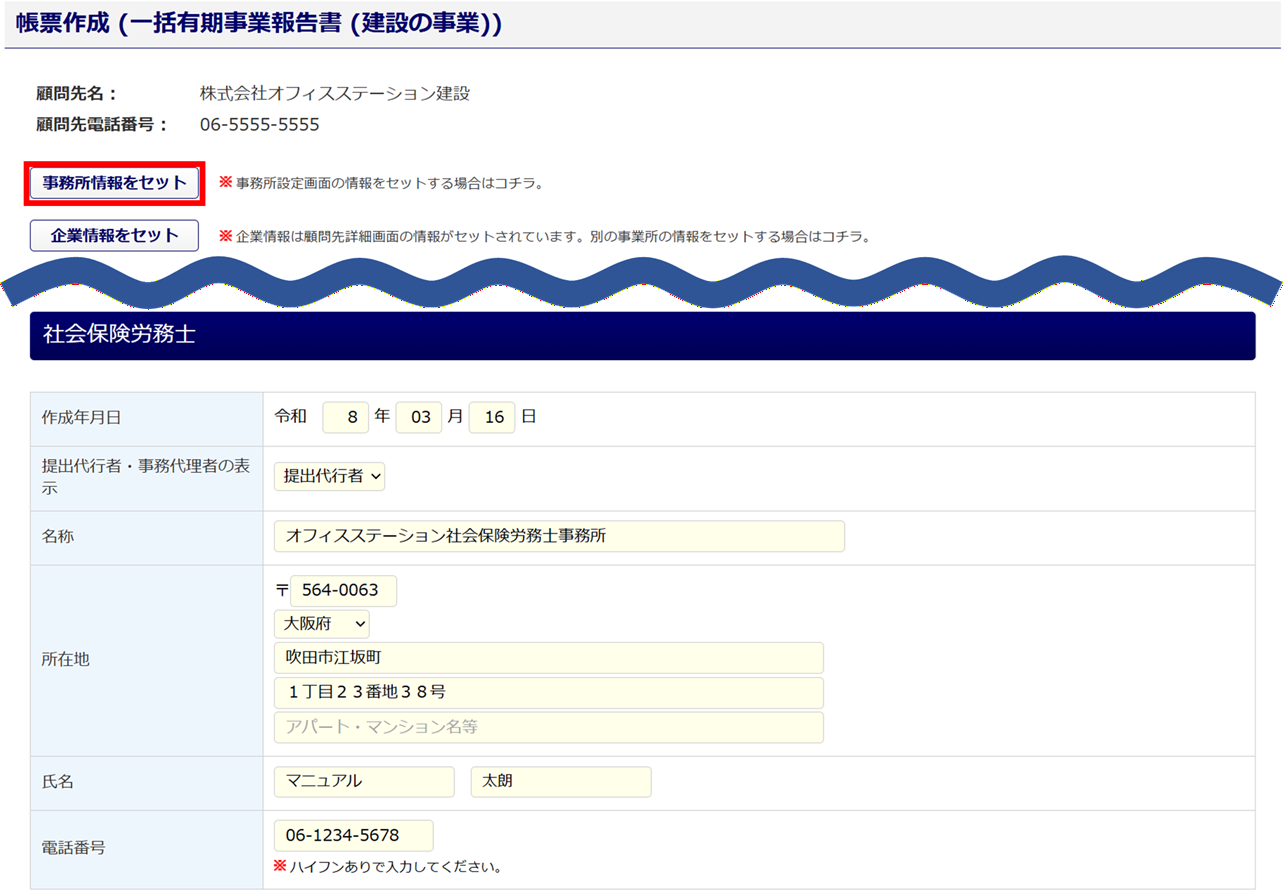This screenshot has width=1283, height=893.
Task: Click the 1丁目23番地38号 address field
Action: click(x=548, y=692)
